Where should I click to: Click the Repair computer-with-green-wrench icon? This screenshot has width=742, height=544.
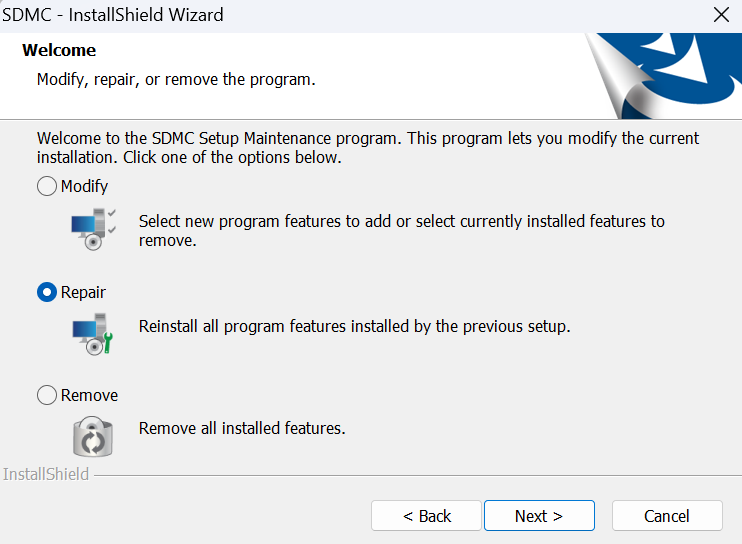click(93, 333)
